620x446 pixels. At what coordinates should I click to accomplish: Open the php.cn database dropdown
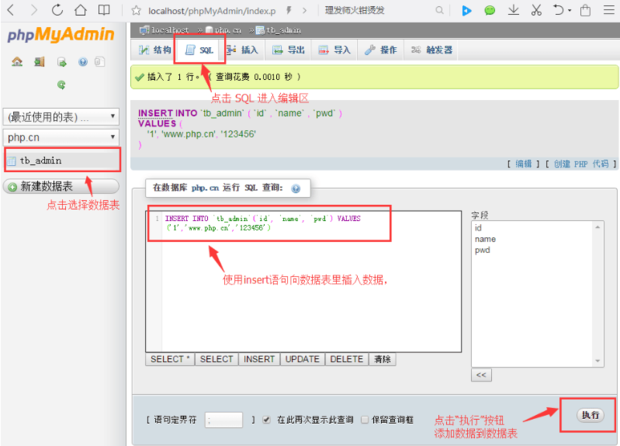61,137
